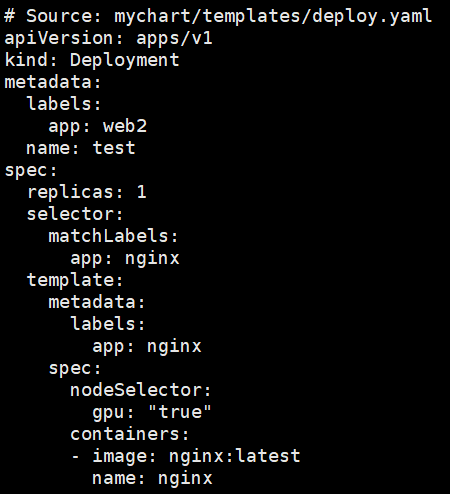Click the web2 label value
The width and height of the screenshot is (450, 494).
click(125, 126)
